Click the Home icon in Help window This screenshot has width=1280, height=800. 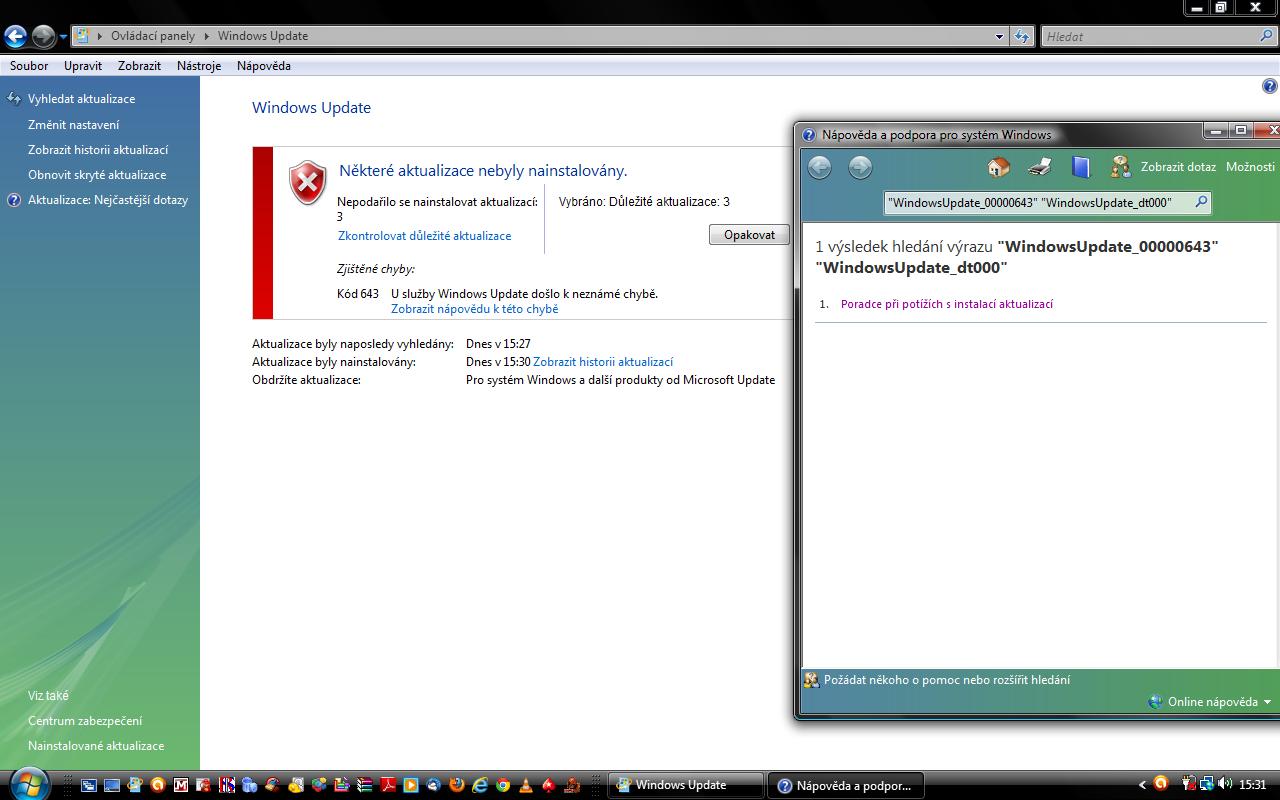[998, 167]
